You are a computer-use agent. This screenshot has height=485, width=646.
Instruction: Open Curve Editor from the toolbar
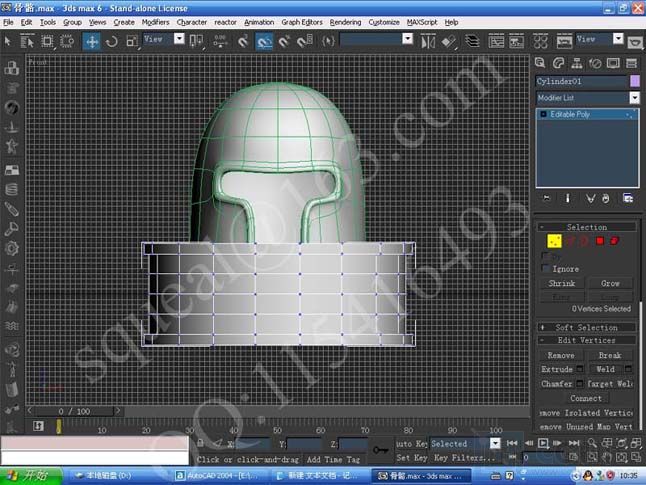coord(496,41)
